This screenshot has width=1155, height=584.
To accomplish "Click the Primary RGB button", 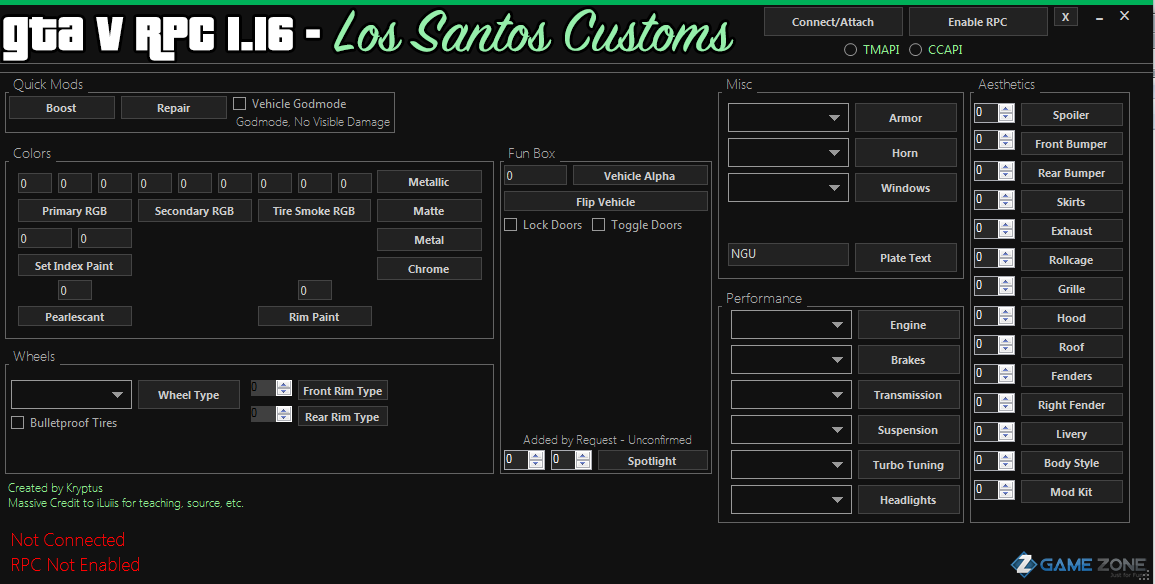I will click(74, 211).
